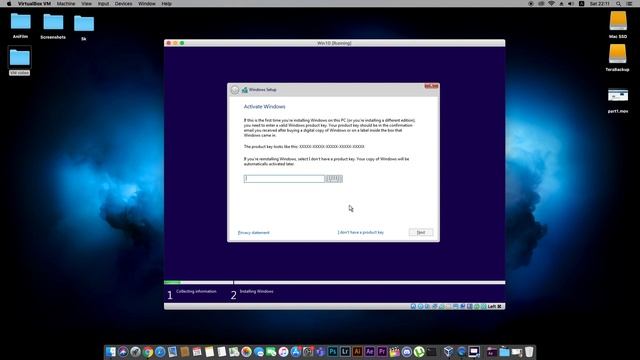Open App Store from the dock
This screenshot has height=360, width=640.
tap(296, 352)
